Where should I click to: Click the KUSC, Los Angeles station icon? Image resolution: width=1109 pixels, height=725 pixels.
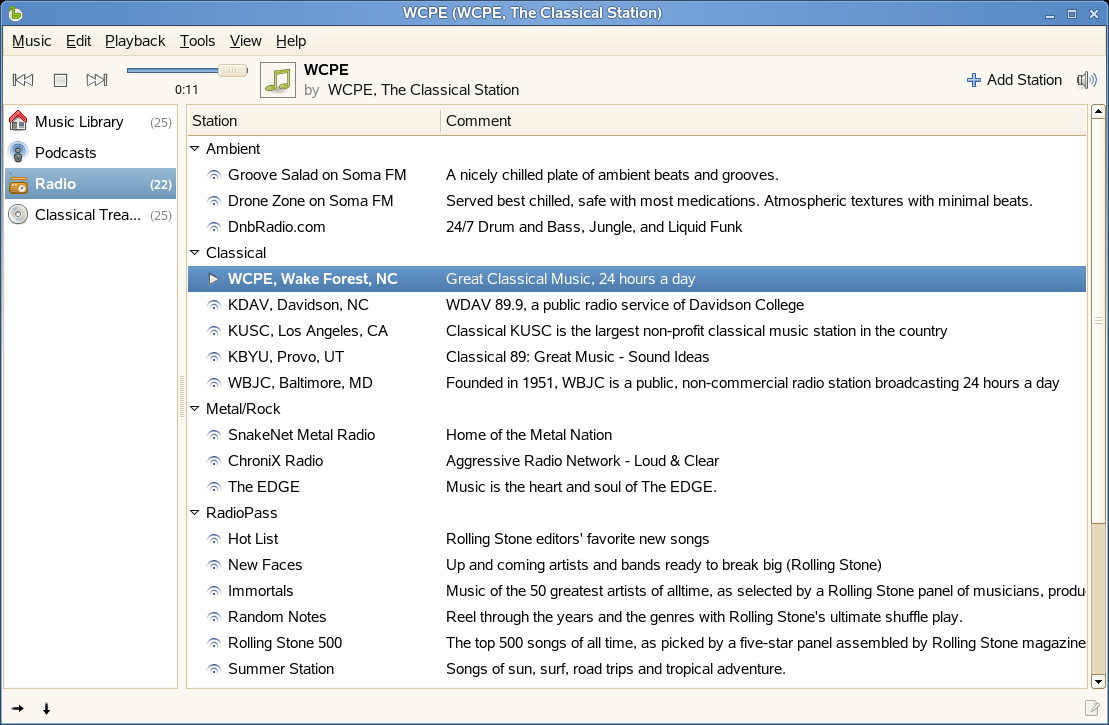point(214,331)
